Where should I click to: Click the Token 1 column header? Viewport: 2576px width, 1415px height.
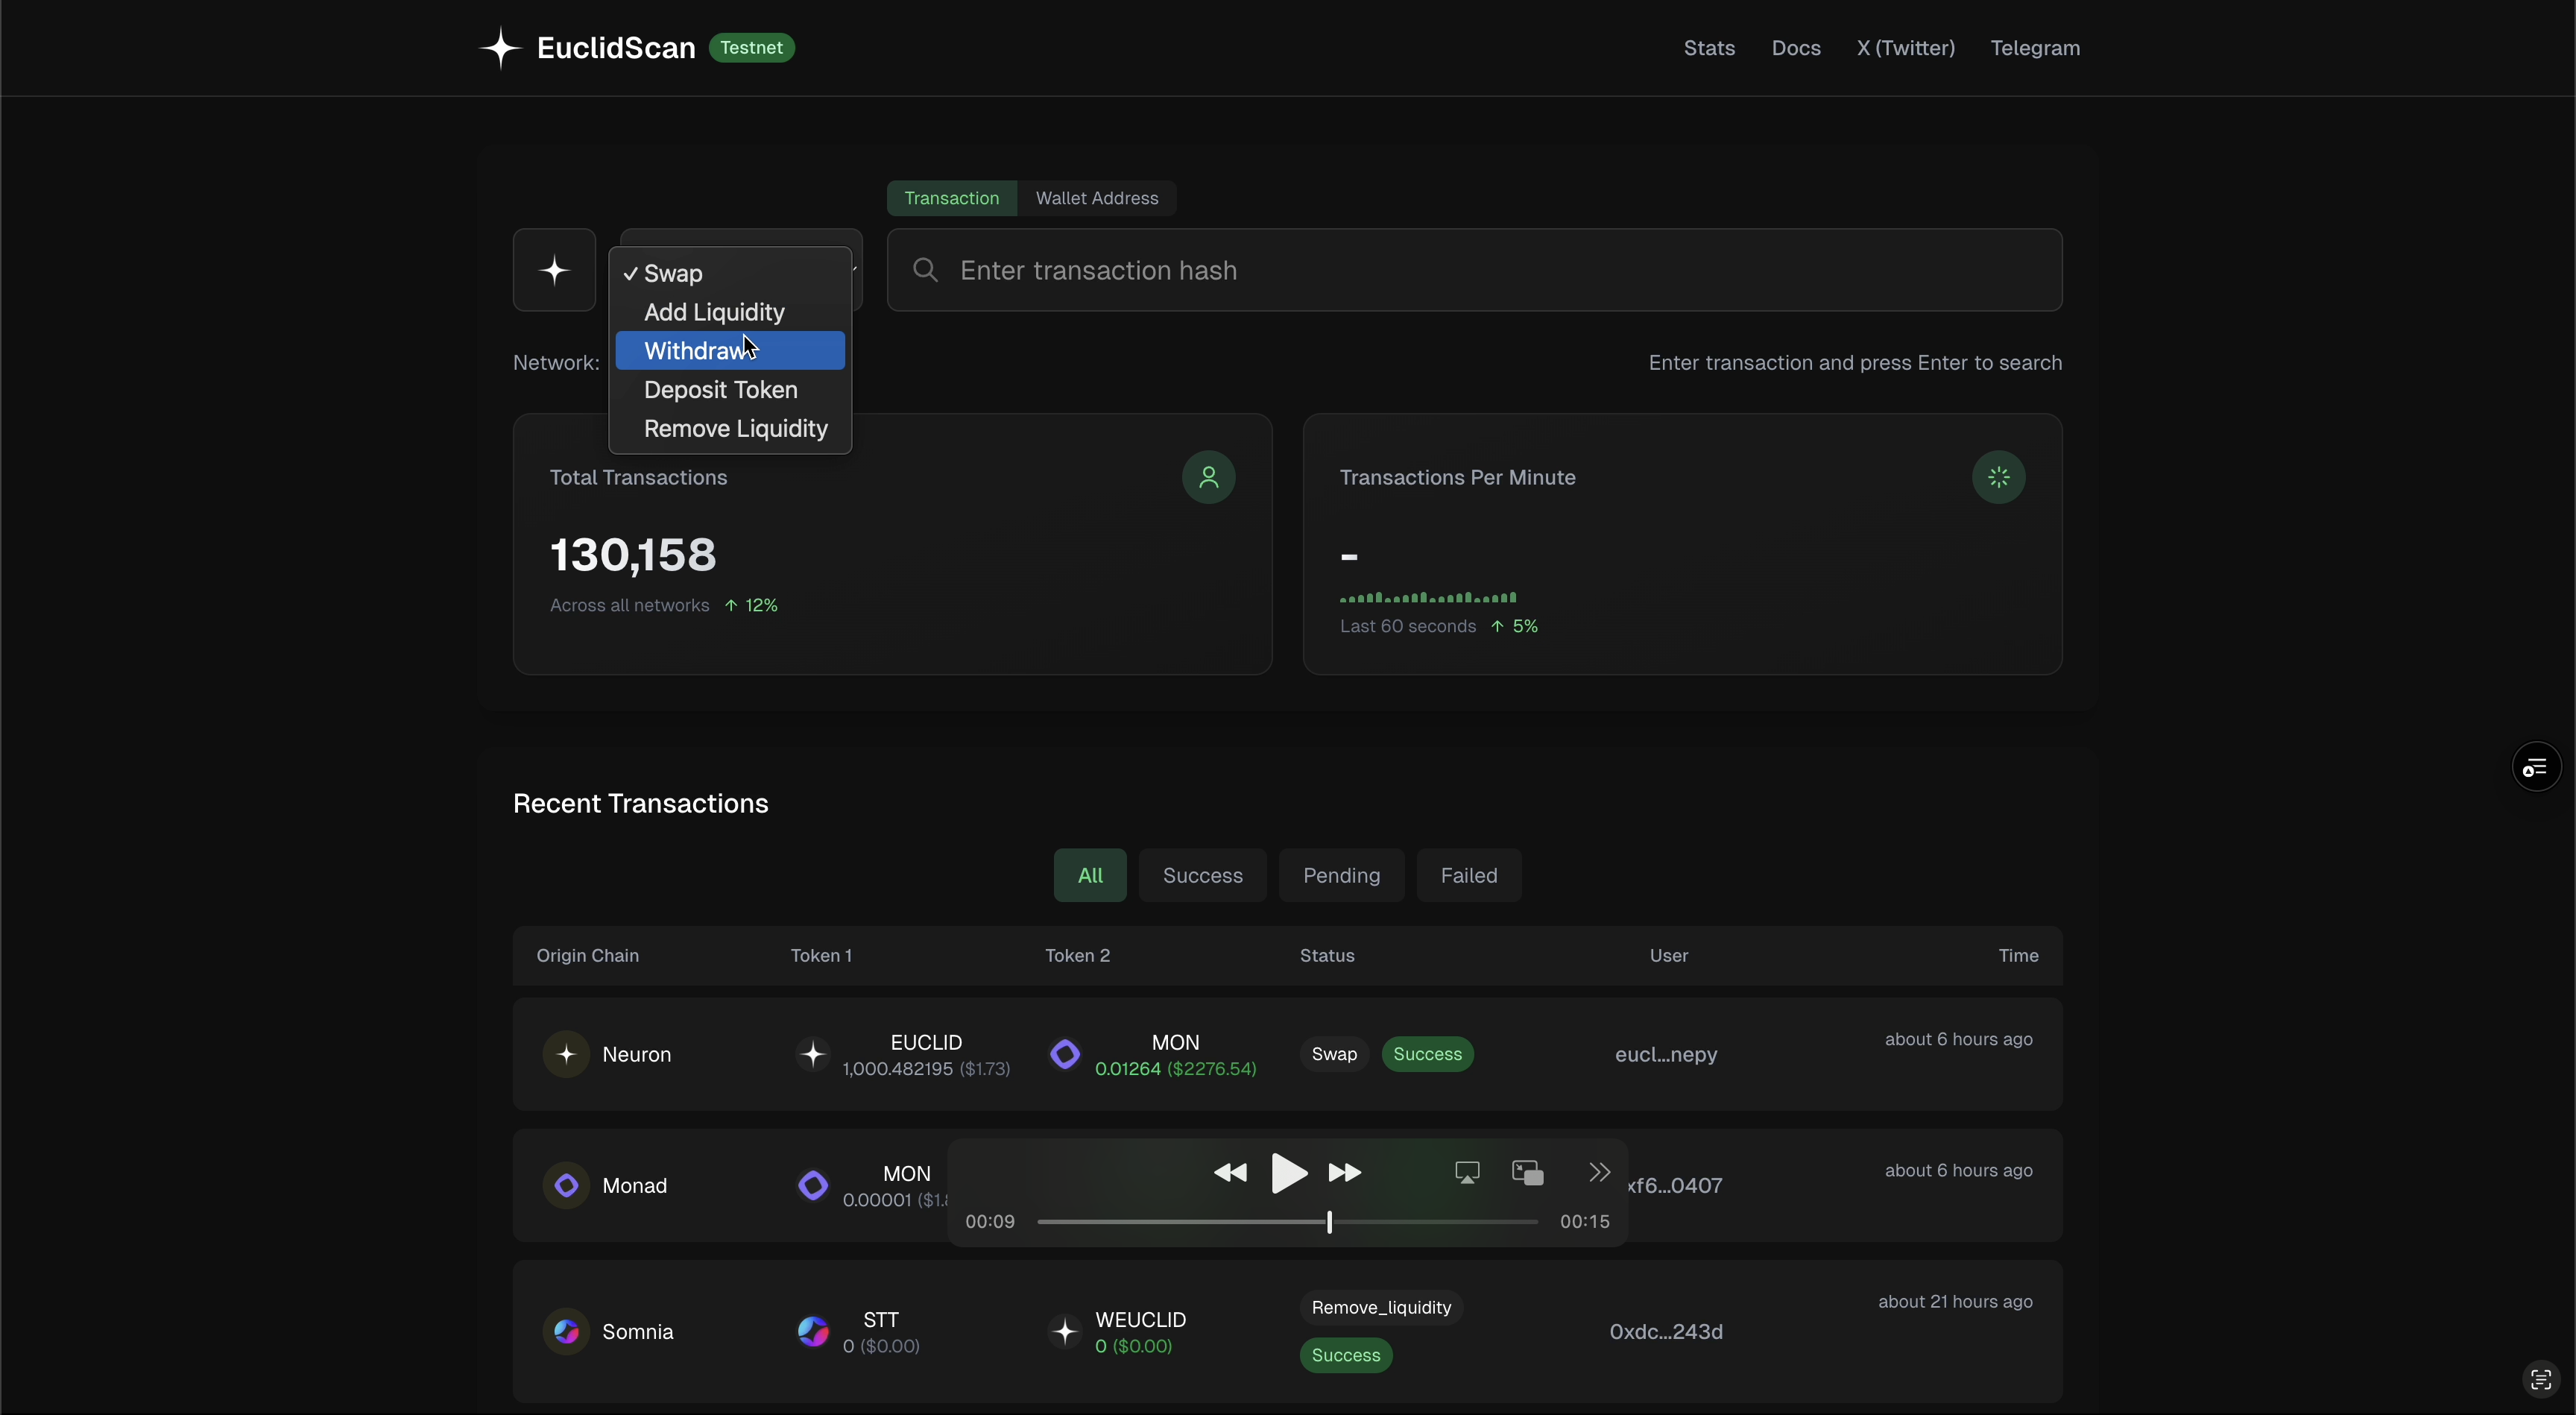click(x=821, y=956)
